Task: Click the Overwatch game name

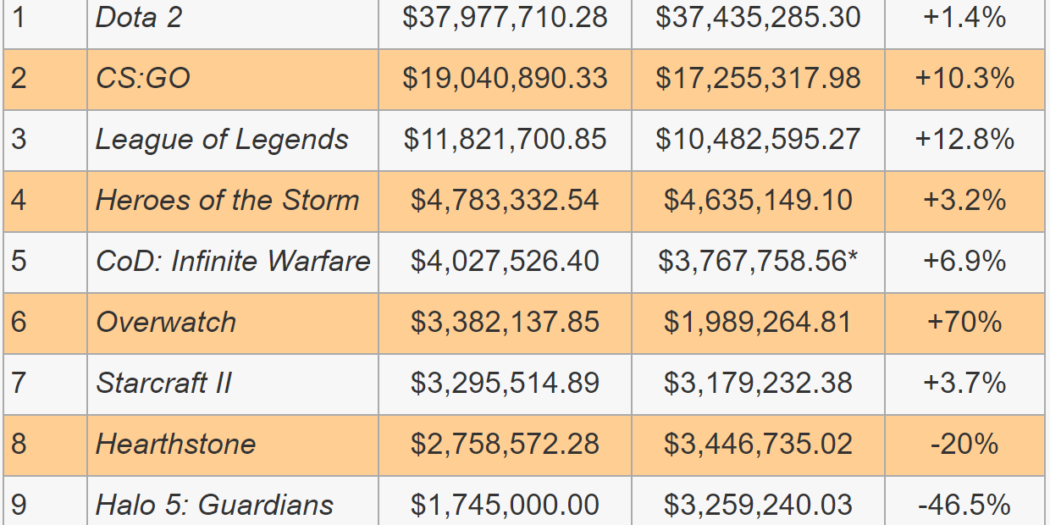Action: pos(166,322)
